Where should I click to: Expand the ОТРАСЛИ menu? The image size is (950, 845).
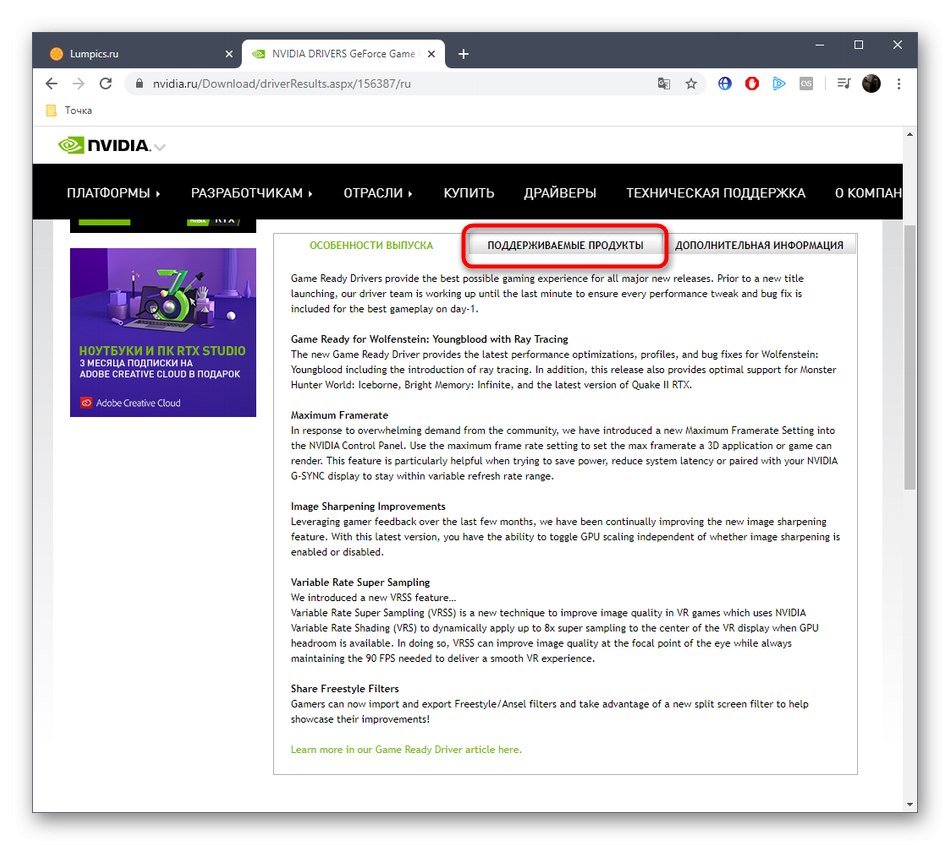(x=377, y=193)
